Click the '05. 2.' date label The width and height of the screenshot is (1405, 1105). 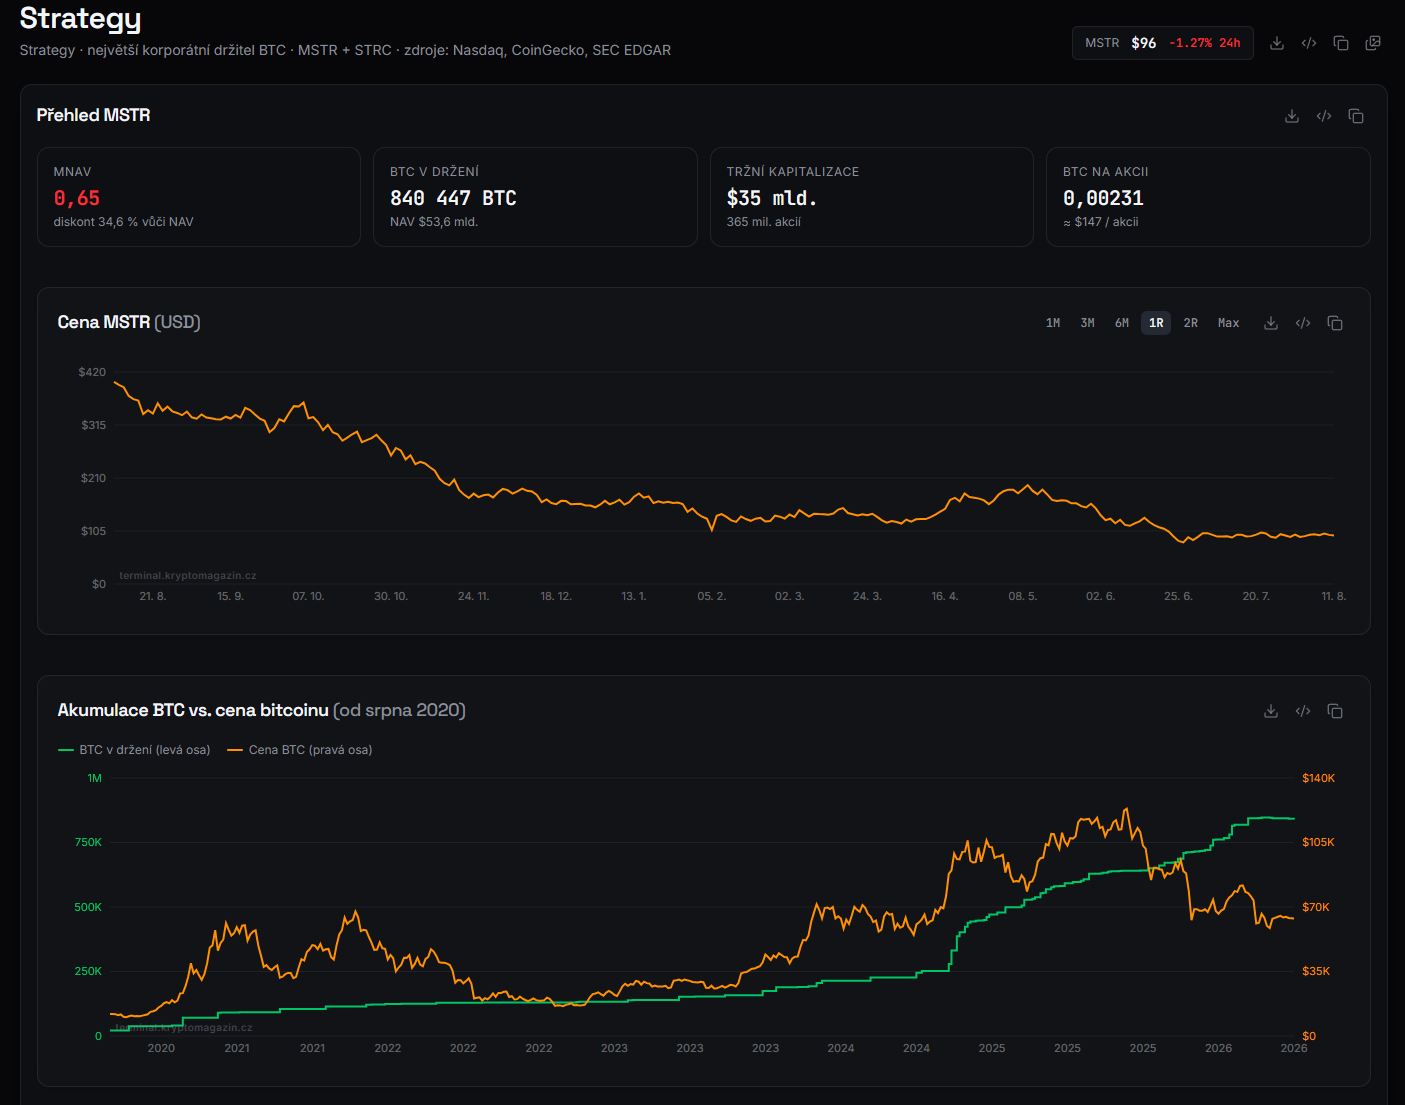tap(712, 596)
